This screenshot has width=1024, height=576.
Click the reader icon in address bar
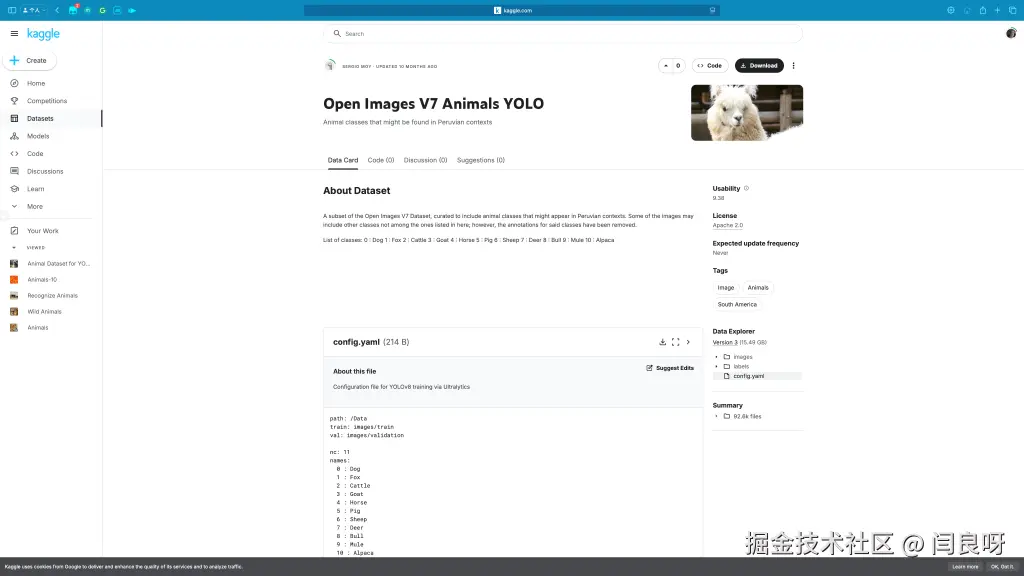click(x=712, y=10)
